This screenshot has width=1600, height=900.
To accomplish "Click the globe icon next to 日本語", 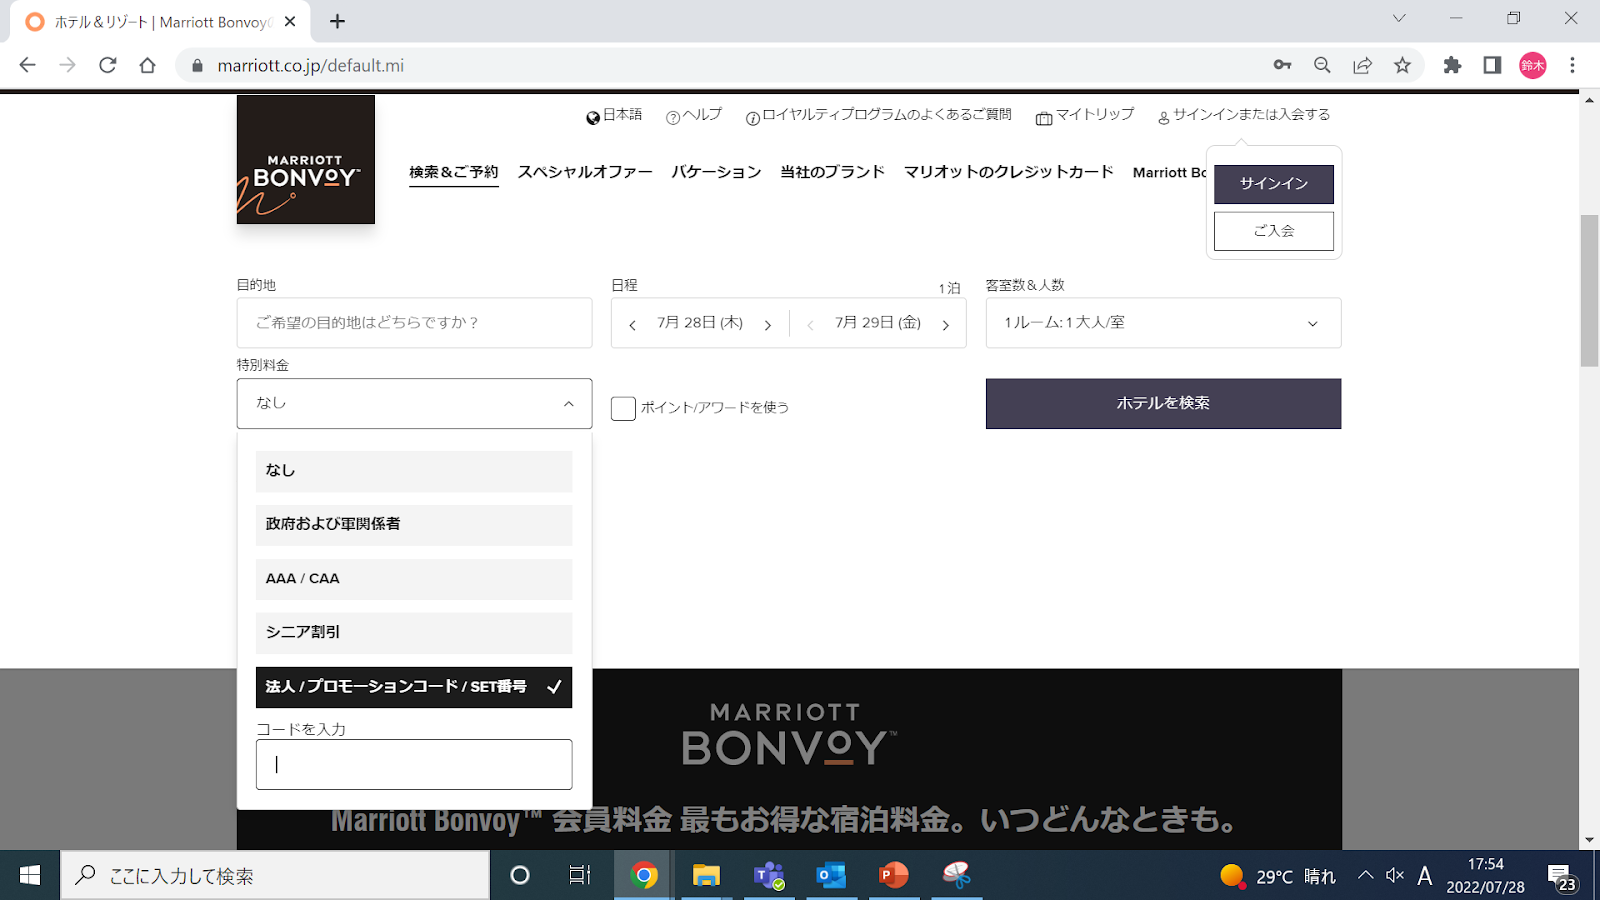I will click(593, 117).
